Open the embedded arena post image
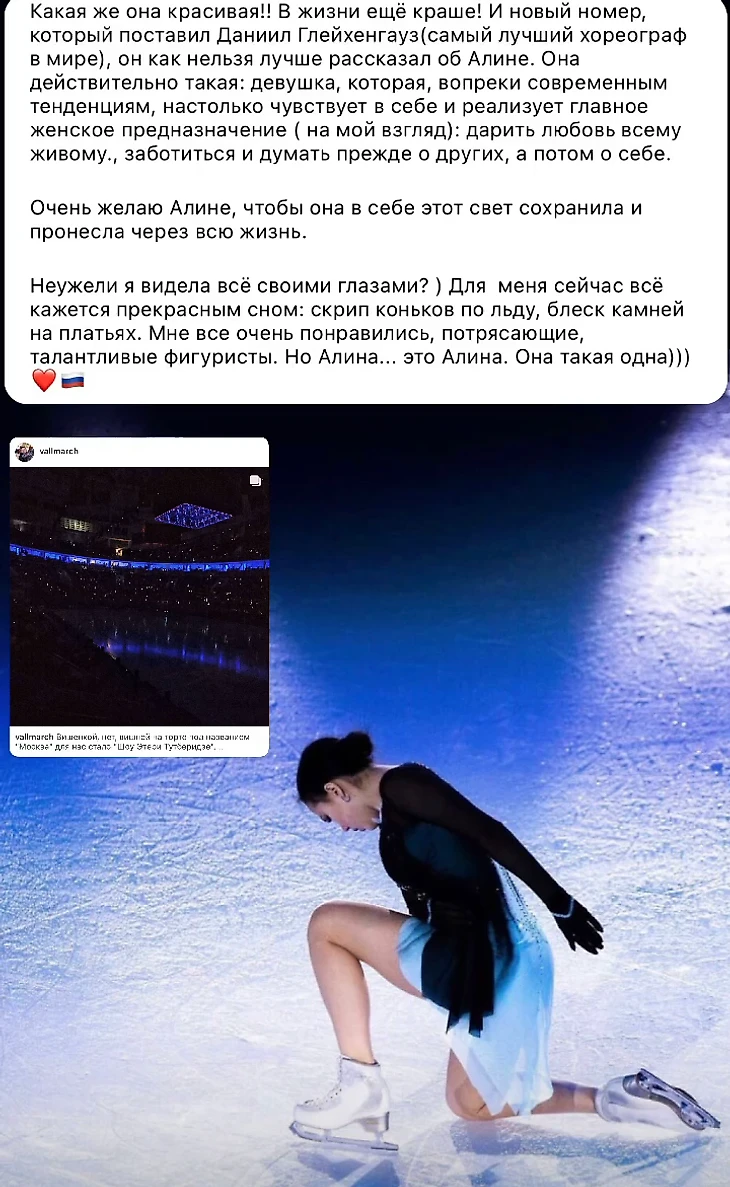Image resolution: width=730 pixels, height=1187 pixels. (x=139, y=596)
